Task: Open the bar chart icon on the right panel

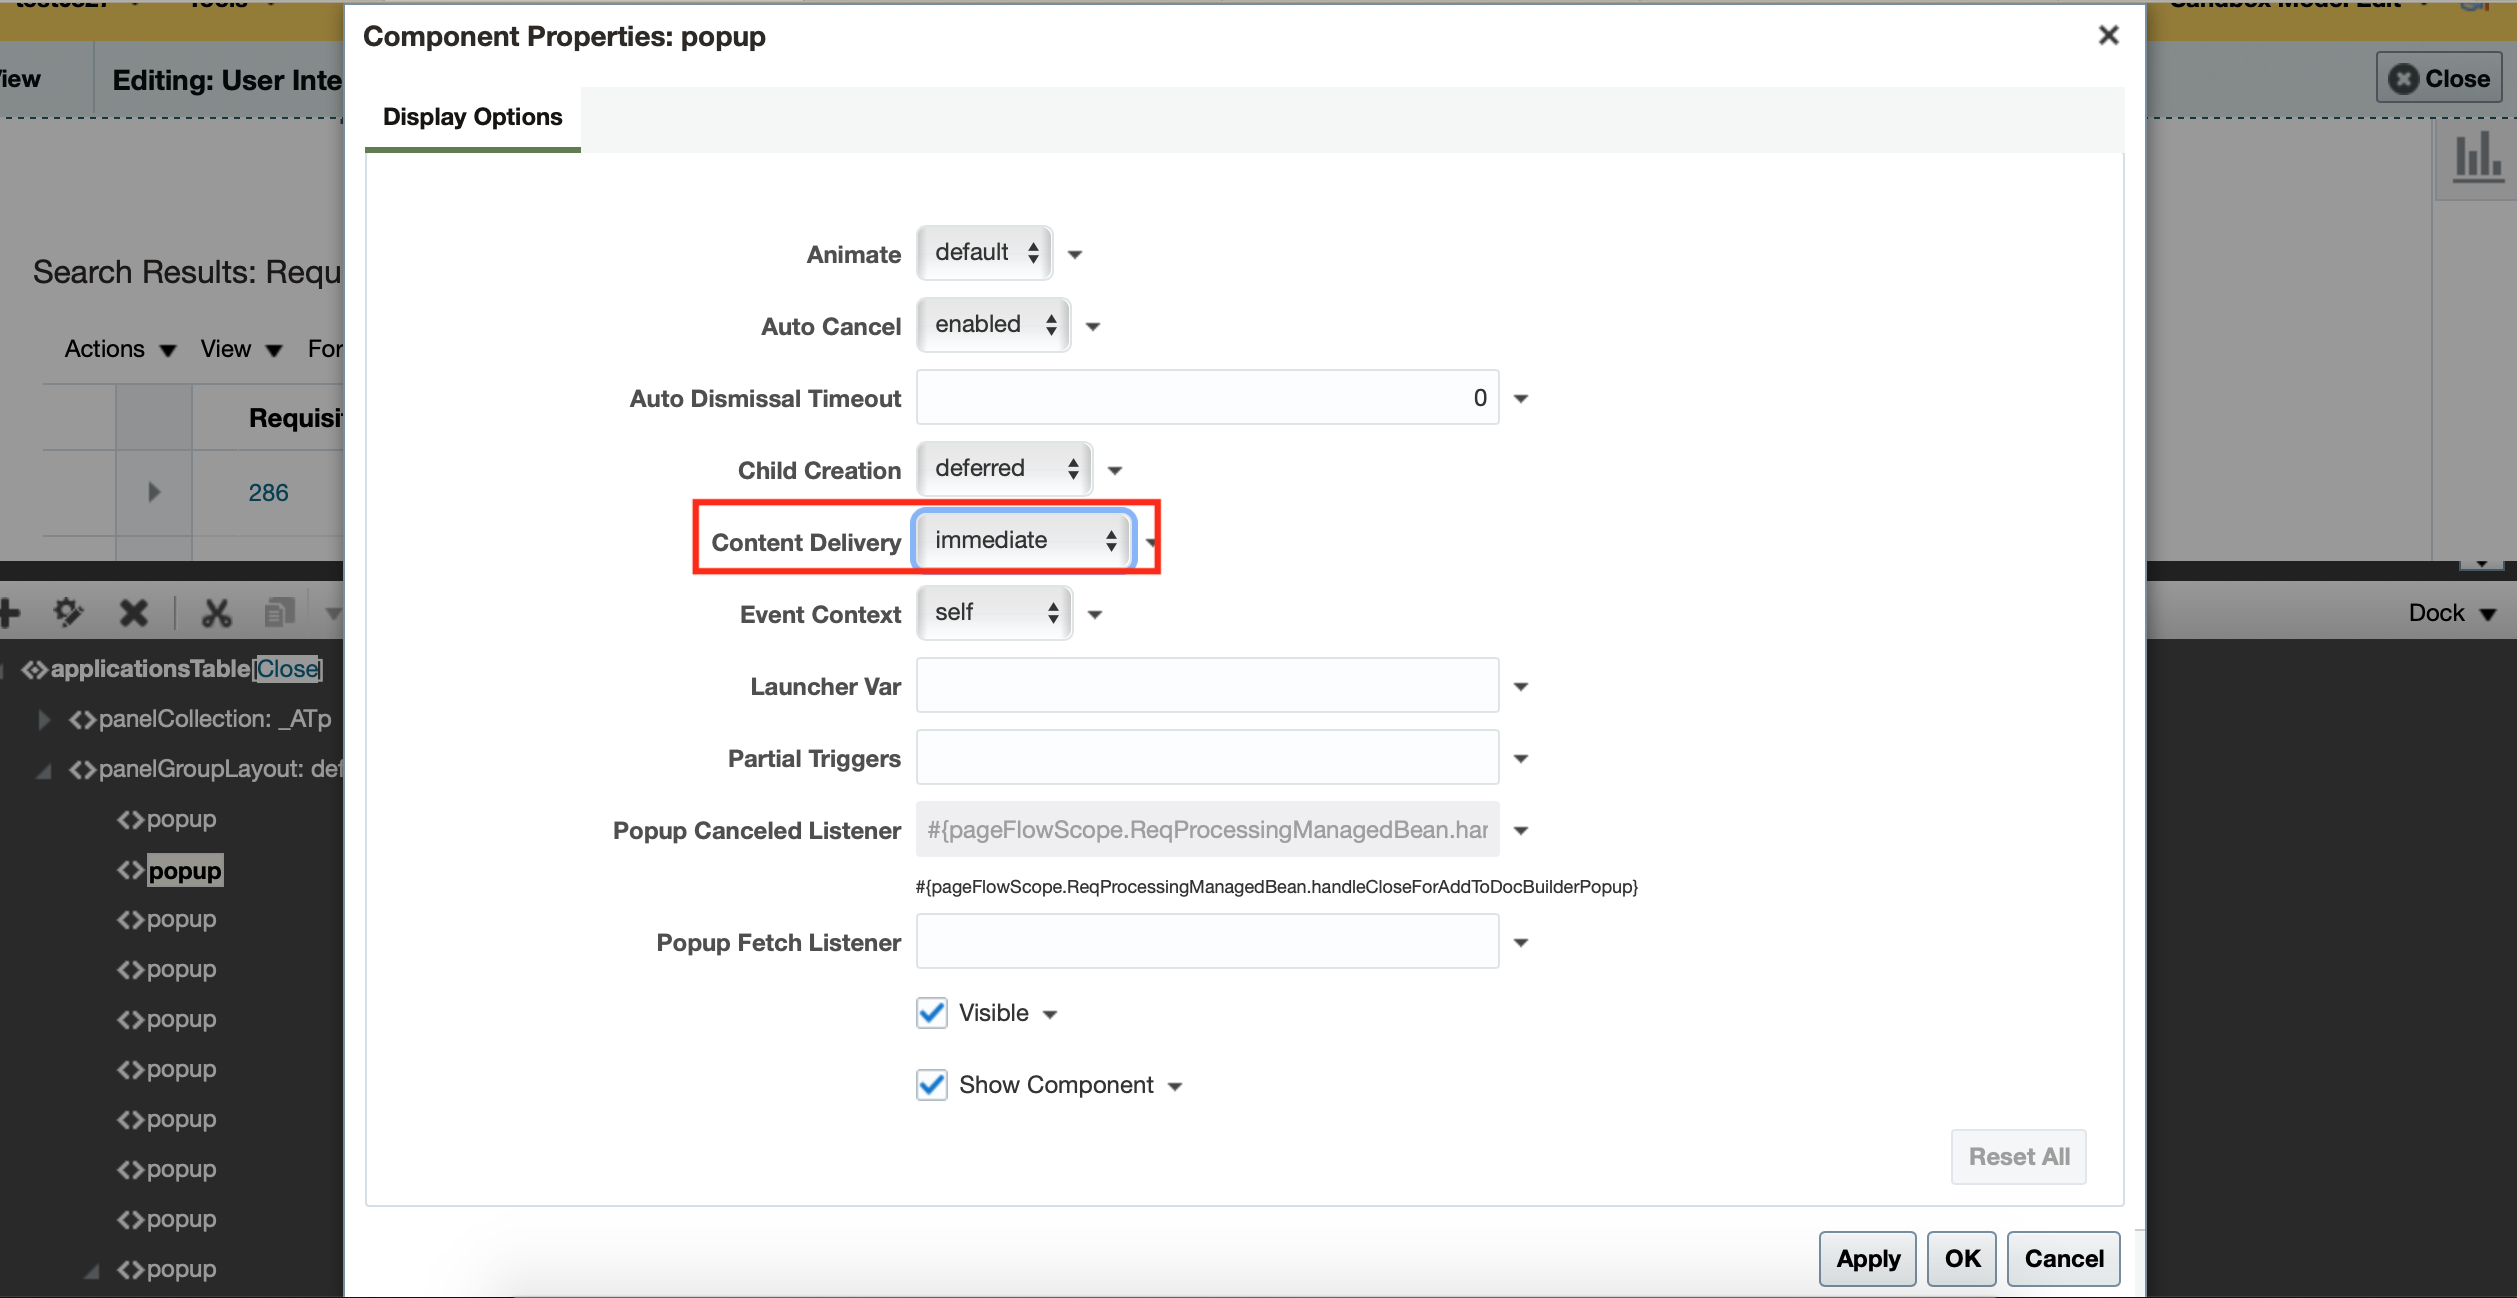Action: pos(2477,157)
